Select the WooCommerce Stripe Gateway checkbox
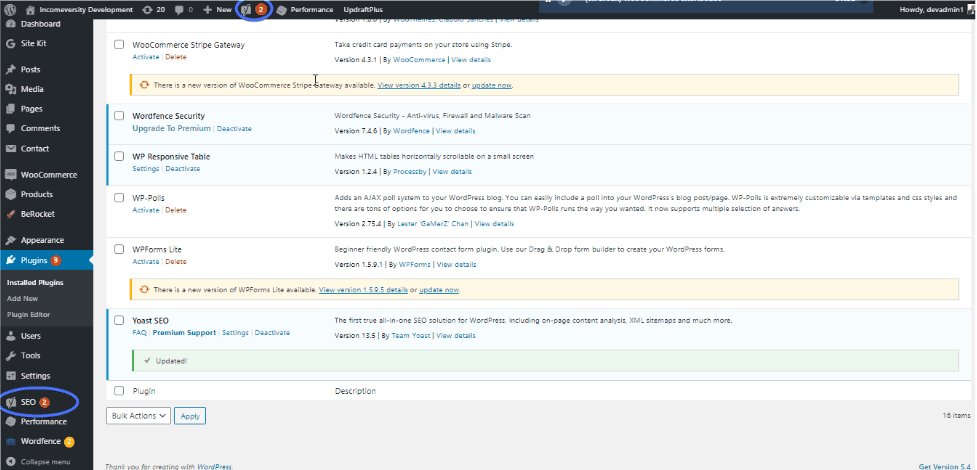Viewport: 977px width, 470px height. (x=119, y=45)
